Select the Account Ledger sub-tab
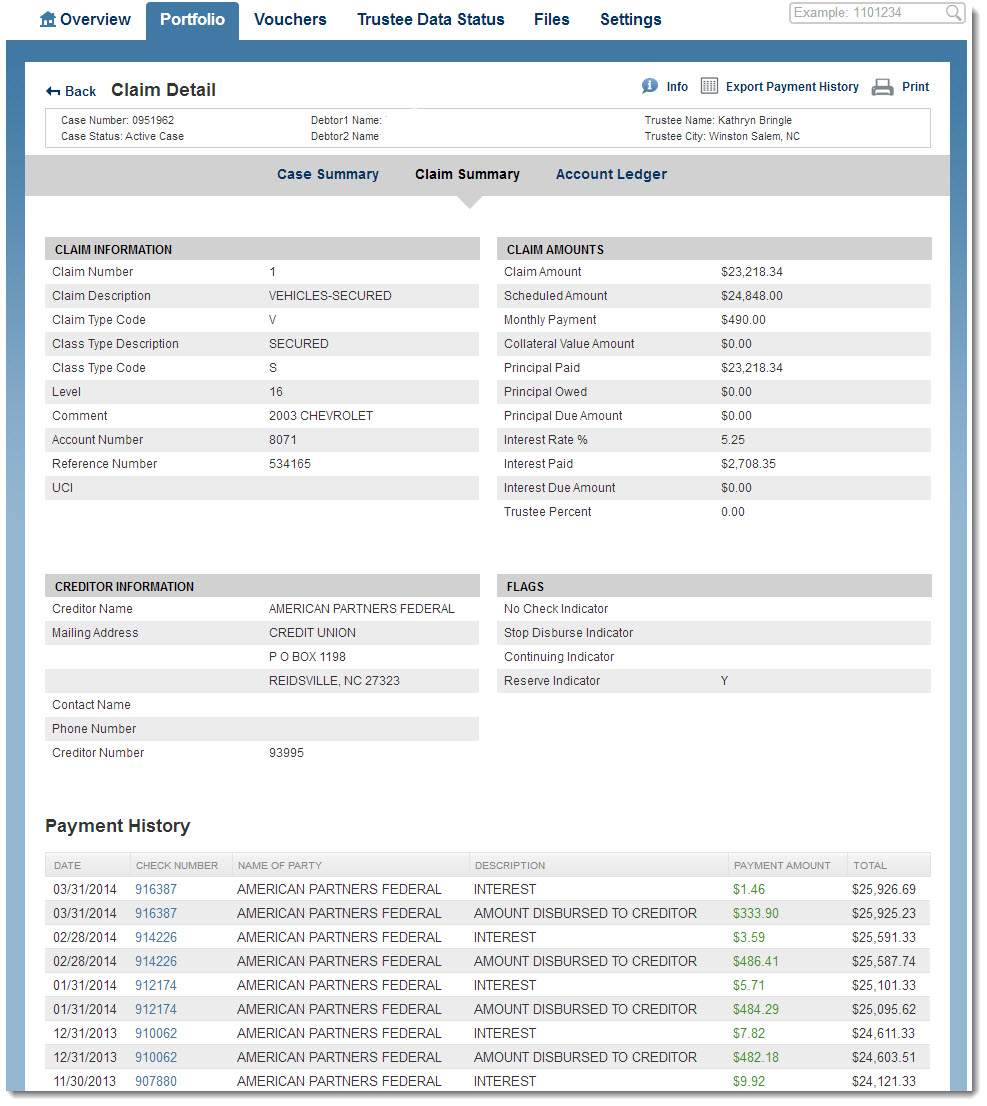Image resolution: width=987 pixels, height=1106 pixels. 611,174
